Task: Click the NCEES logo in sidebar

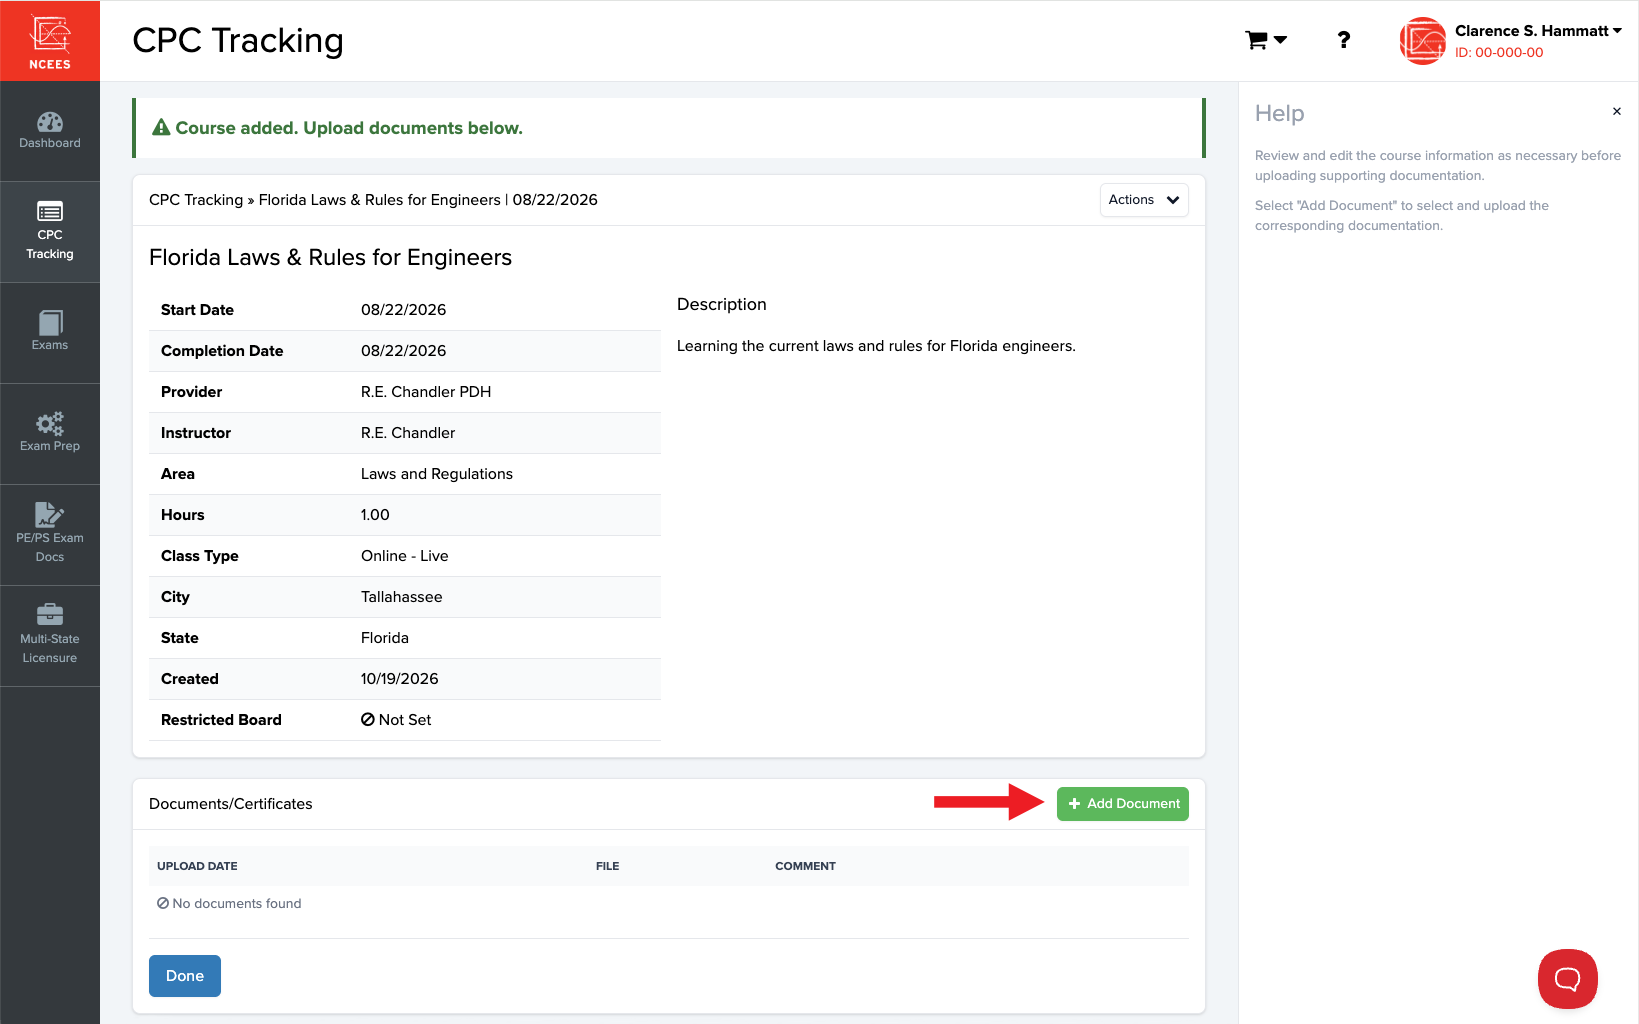Action: (50, 41)
